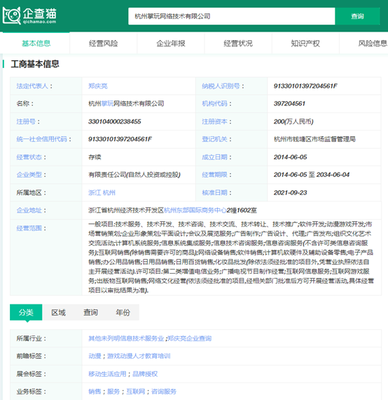
Task: Click registered capital value 200(万人民币)
Action: (293, 121)
